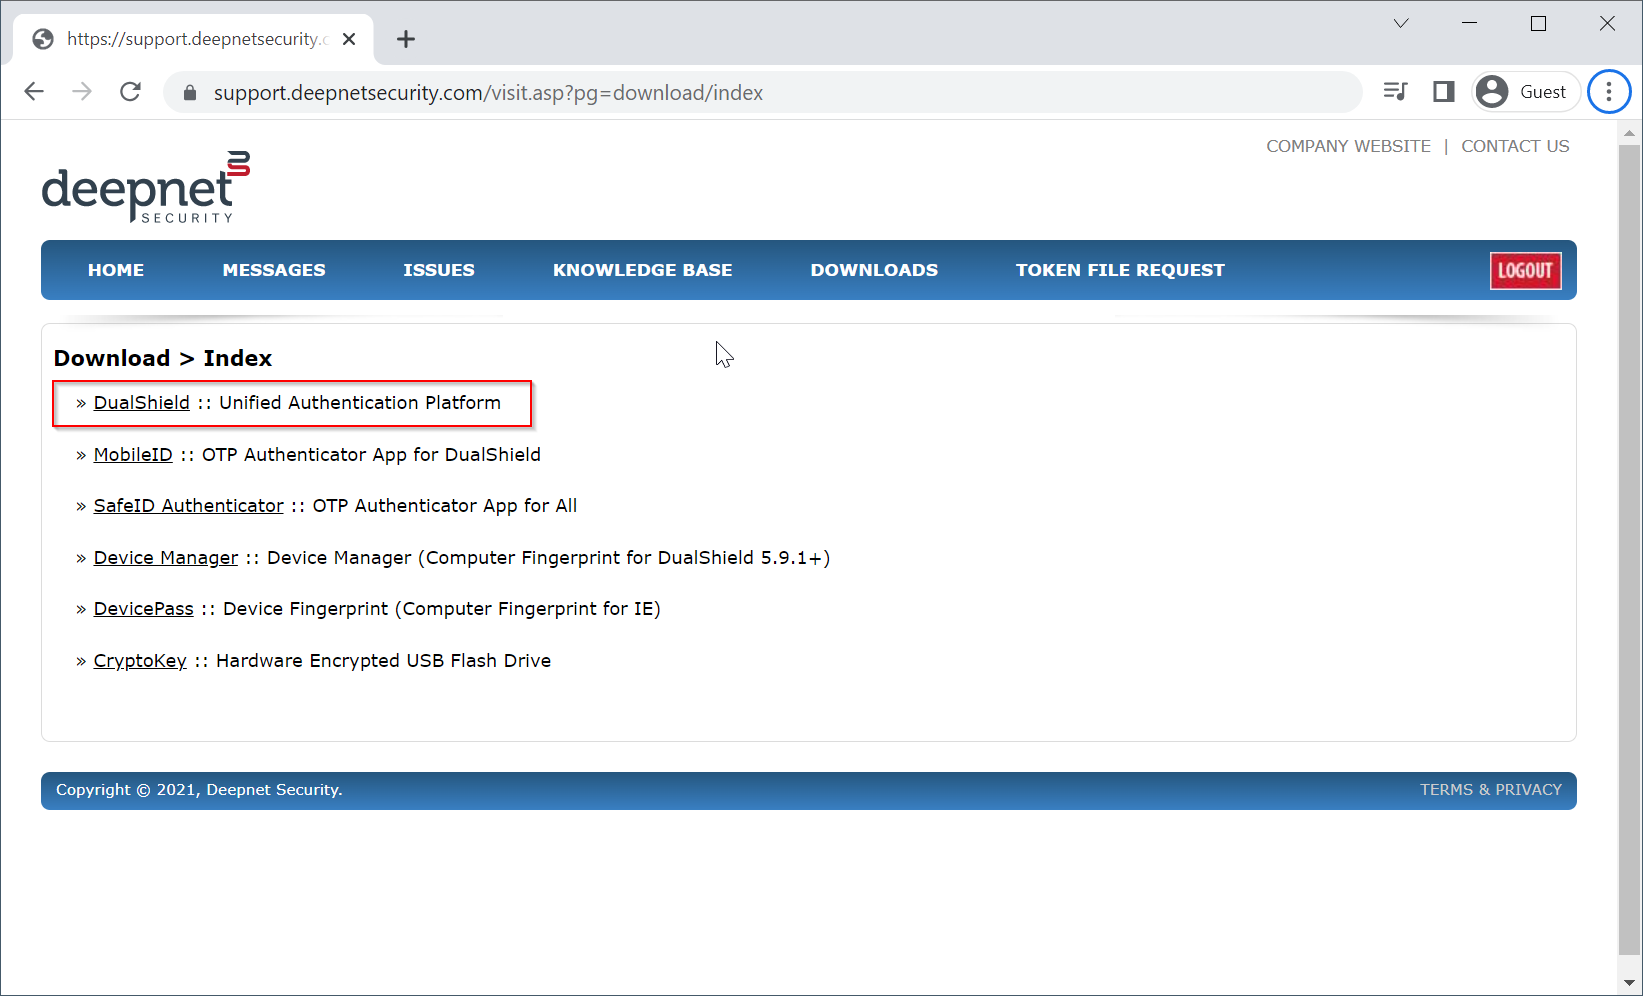Expand the tab search chevron
The width and height of the screenshot is (1643, 996).
1401,24
